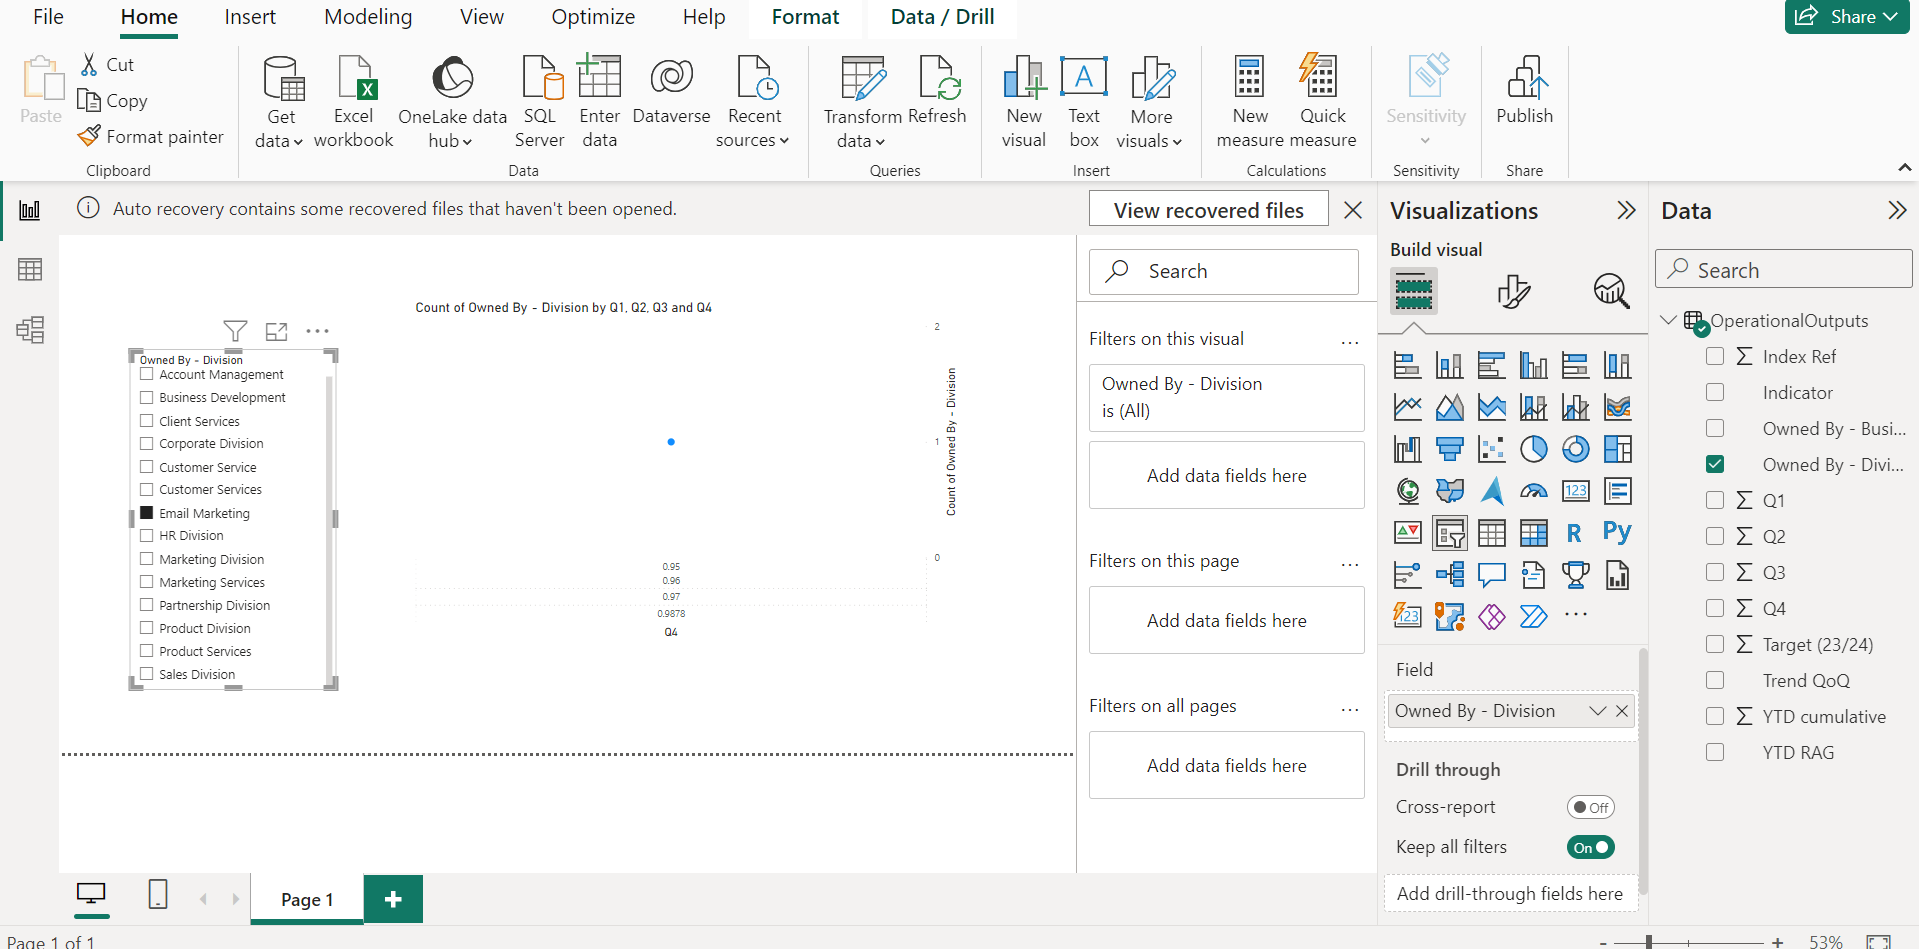The image size is (1919, 949).
Task: Uncheck Email Marketing in slicer
Action: [x=147, y=513]
